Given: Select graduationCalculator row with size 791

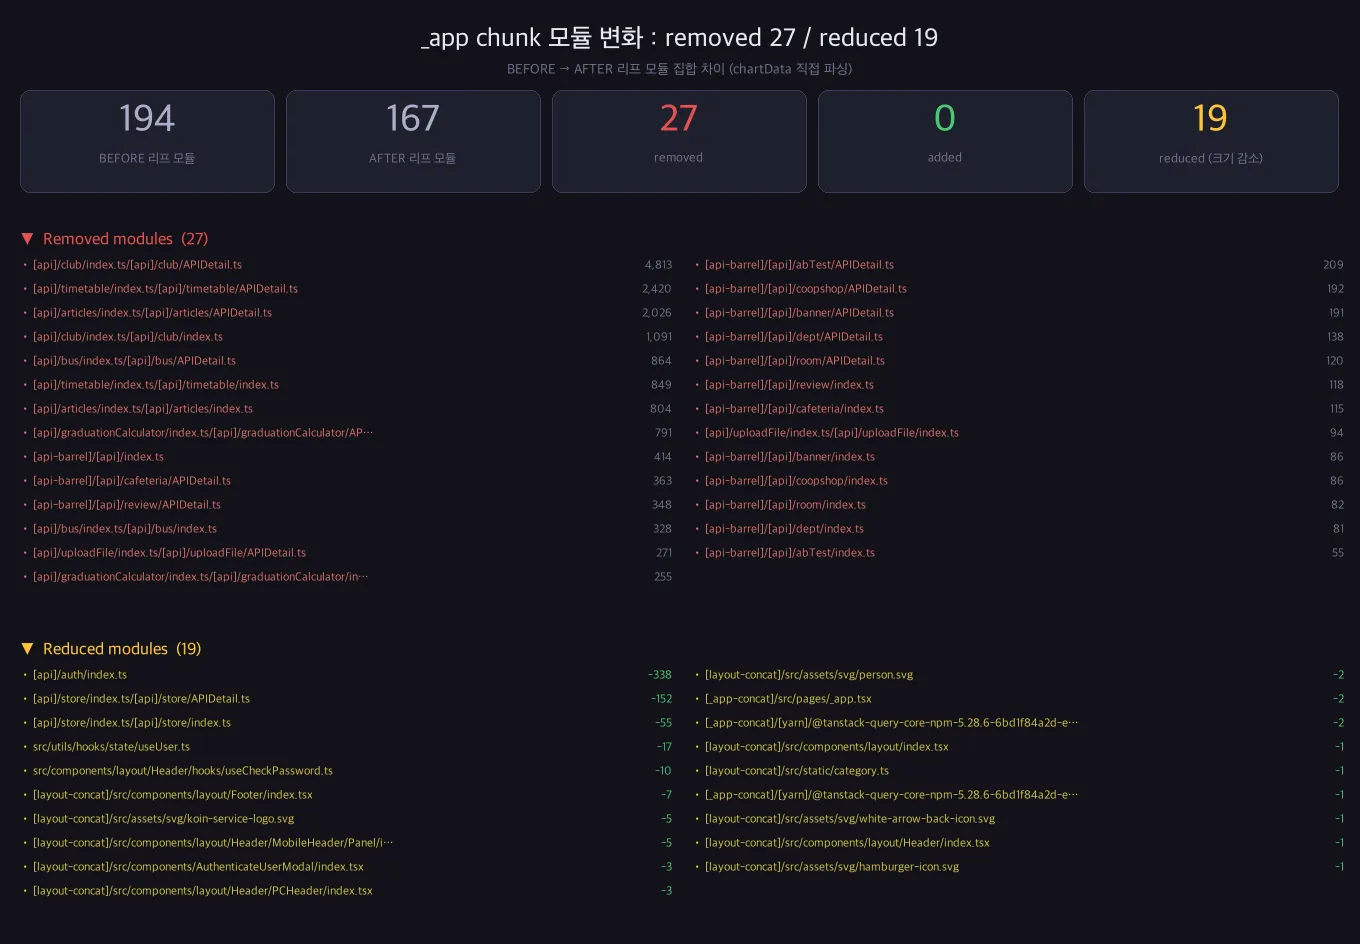Looking at the screenshot, I should click(346, 433).
